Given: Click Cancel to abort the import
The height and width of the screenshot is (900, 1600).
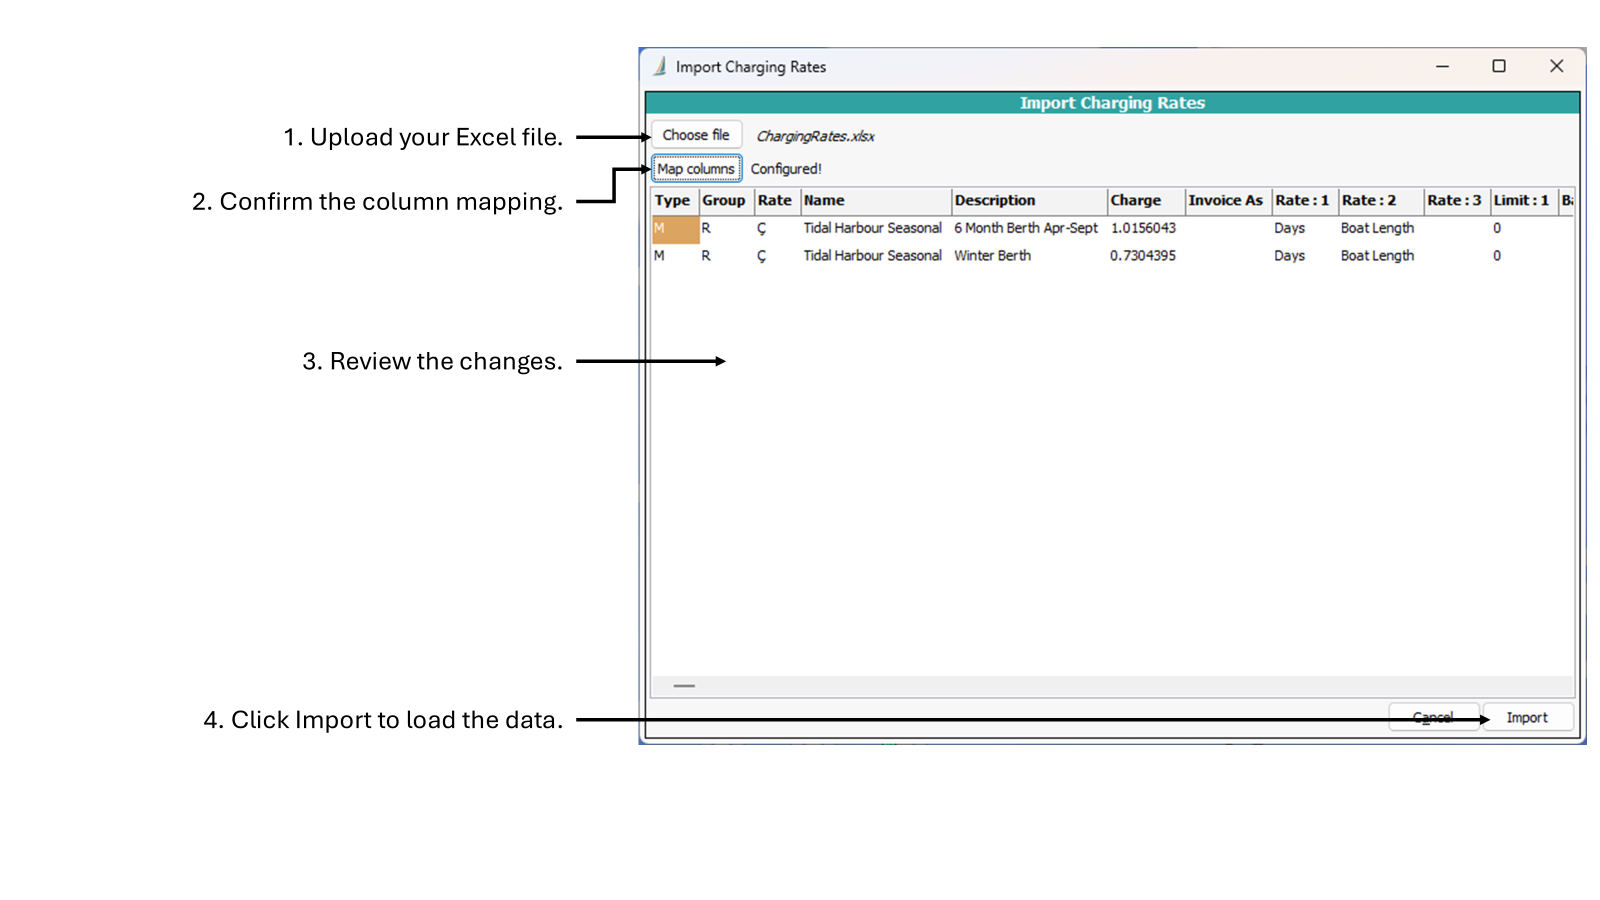Looking at the screenshot, I should point(1433,717).
